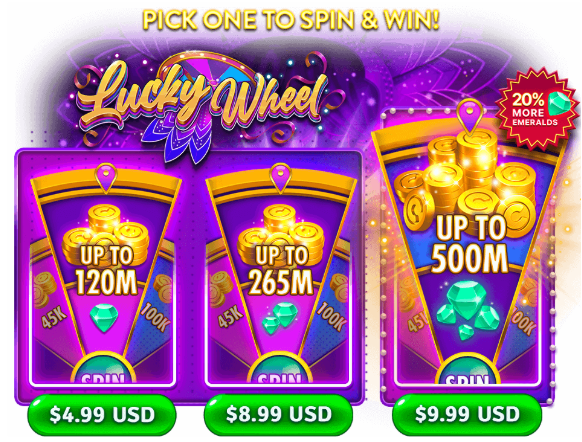Tap the two emeralds on 265M card
The width and height of the screenshot is (582, 442).
[x=280, y=318]
